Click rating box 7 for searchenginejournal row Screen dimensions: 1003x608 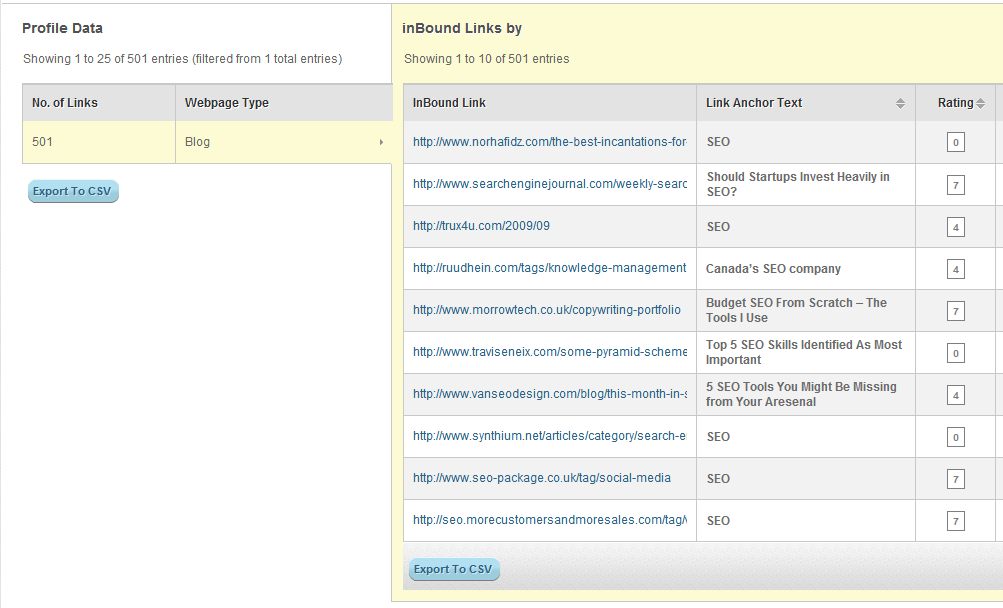tap(956, 186)
